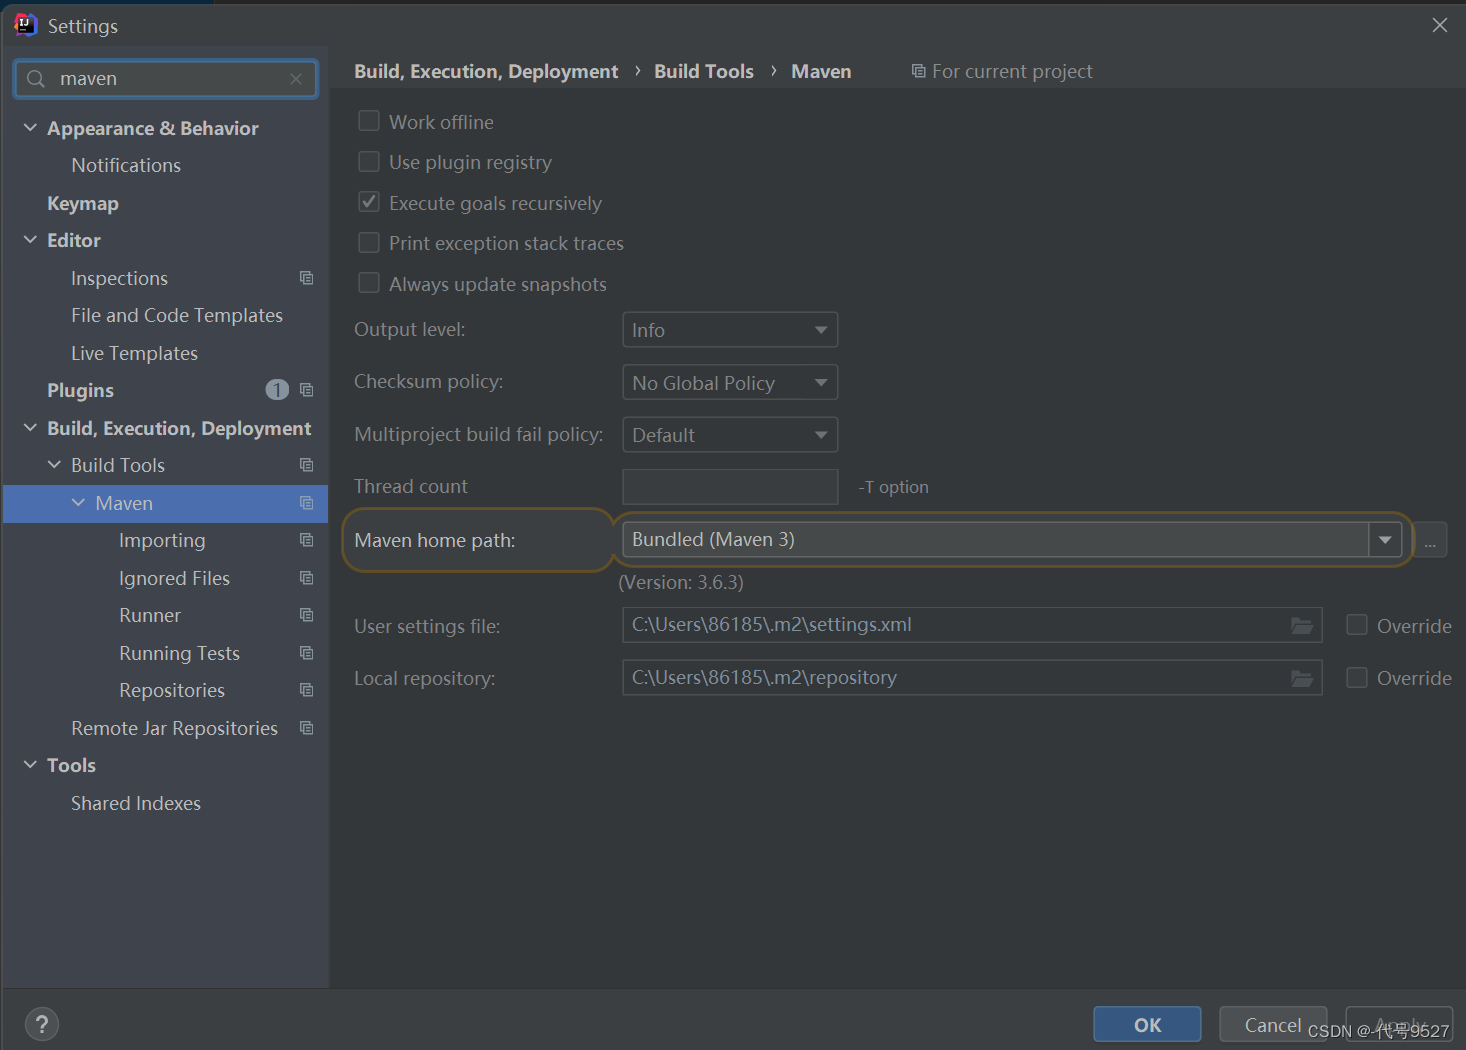This screenshot has width=1466, height=1050.
Task: Click the folder icon in Local repository field
Action: pos(1301,678)
